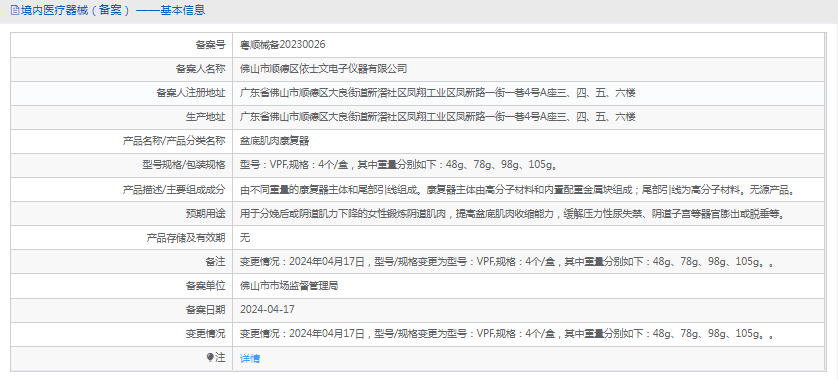This screenshot has width=838, height=380.
Task: Select company name 佛山市顺德区依士文电子仪器有限公司
Action: click(x=324, y=69)
